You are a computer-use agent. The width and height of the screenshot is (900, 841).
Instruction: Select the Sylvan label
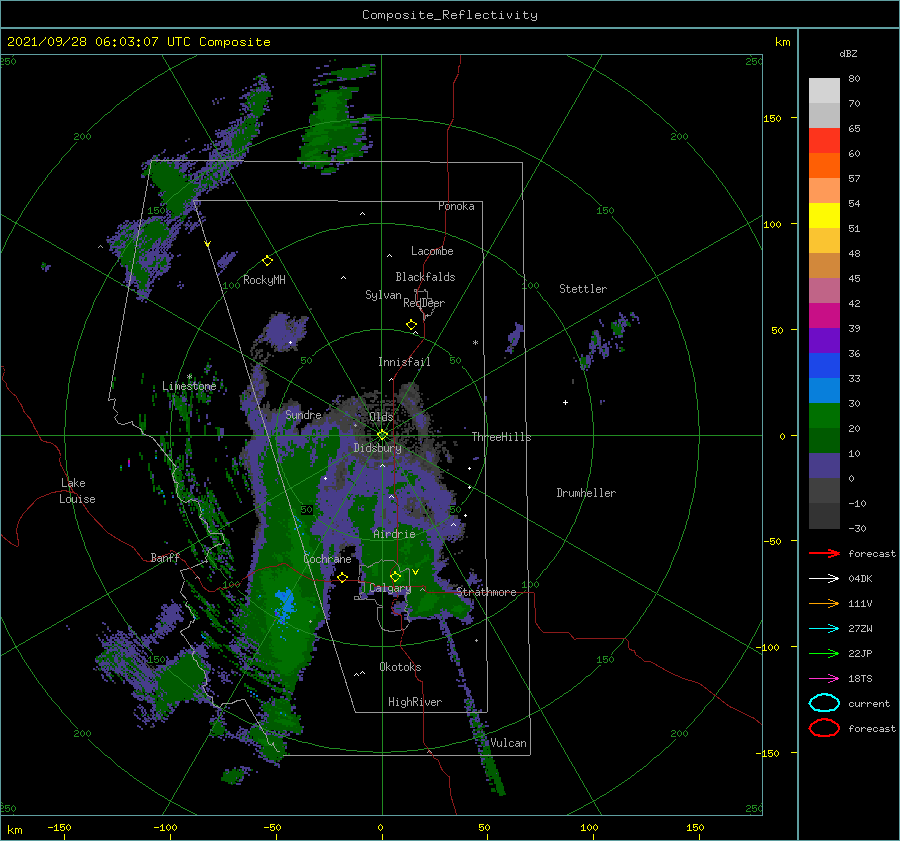pyautogui.click(x=383, y=295)
